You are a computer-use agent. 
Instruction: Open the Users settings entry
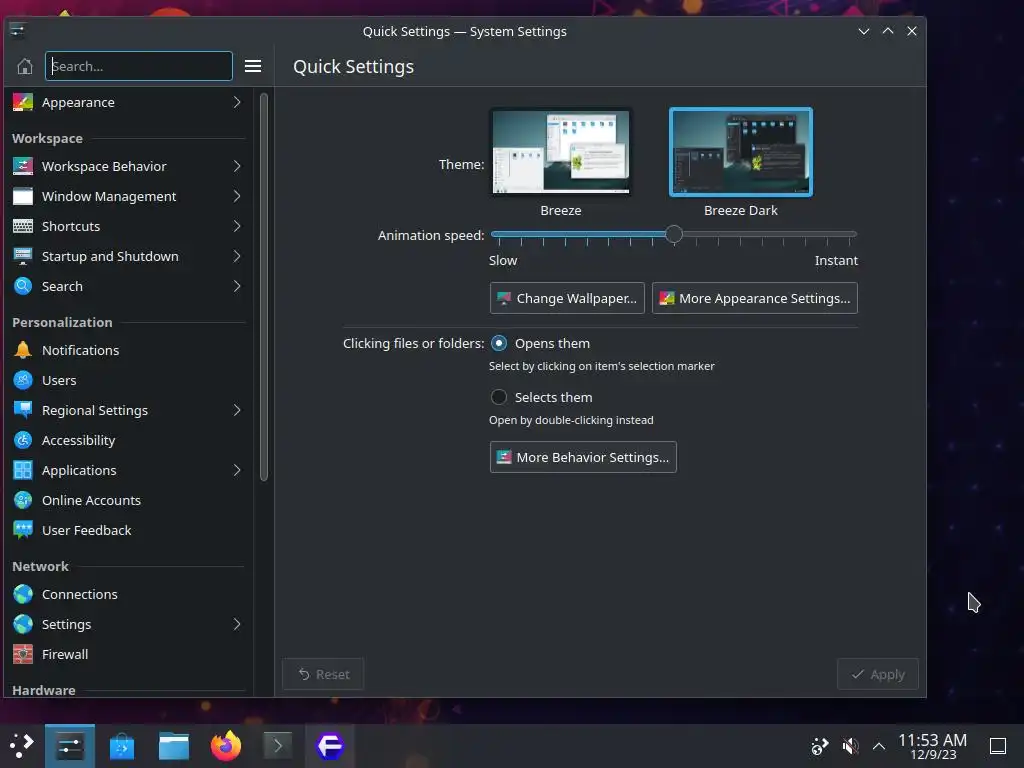(128, 381)
